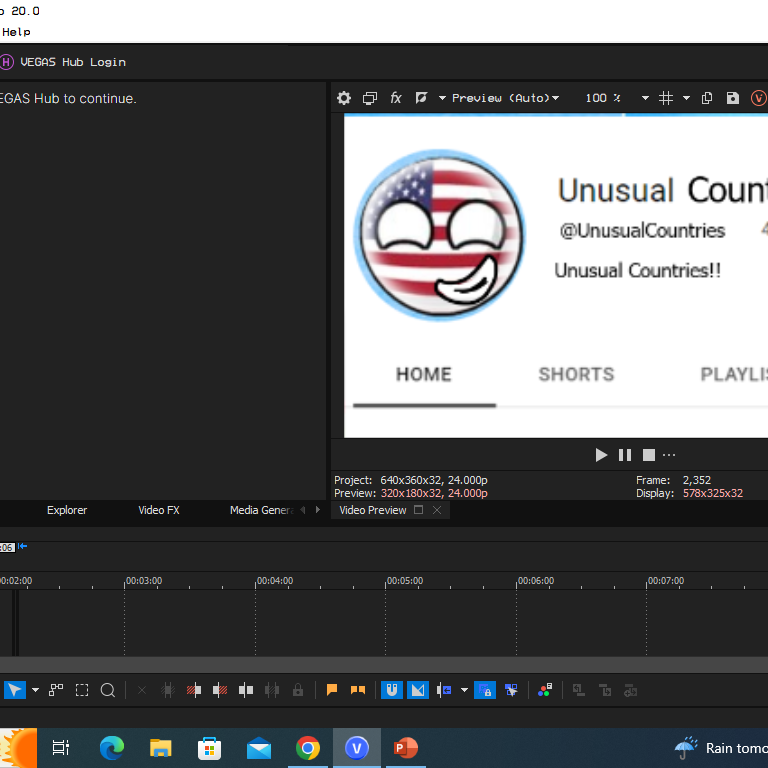Play the video preview

point(601,455)
